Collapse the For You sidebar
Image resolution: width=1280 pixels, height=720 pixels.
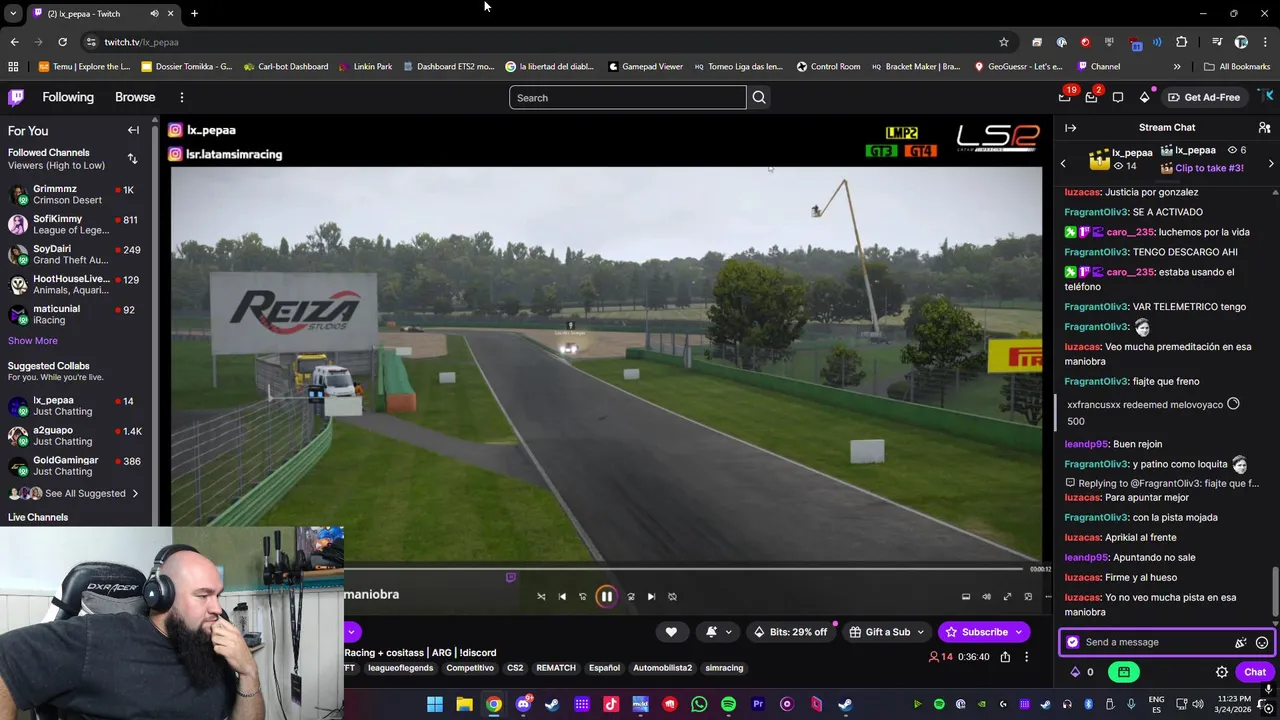tap(133, 130)
